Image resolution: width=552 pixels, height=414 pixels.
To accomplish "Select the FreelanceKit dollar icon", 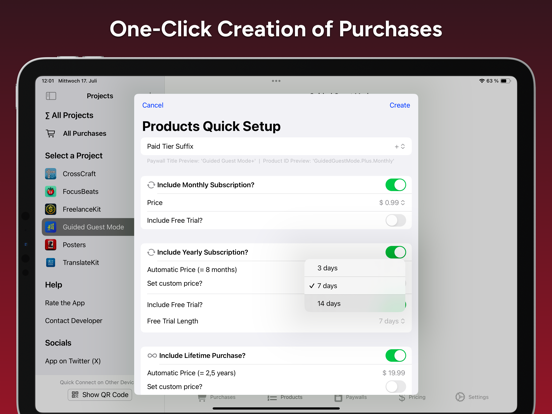I will [x=51, y=209].
